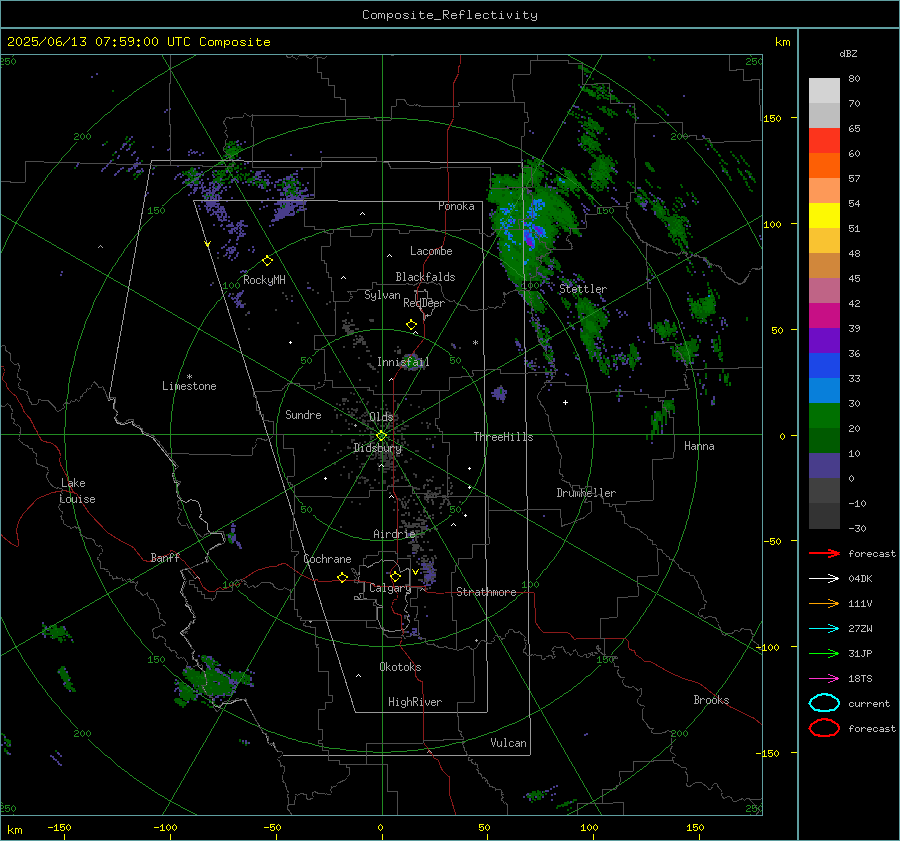The width and height of the screenshot is (900, 841).
Task: Click the strong purple storm core near Stettler
Action: [x=533, y=235]
